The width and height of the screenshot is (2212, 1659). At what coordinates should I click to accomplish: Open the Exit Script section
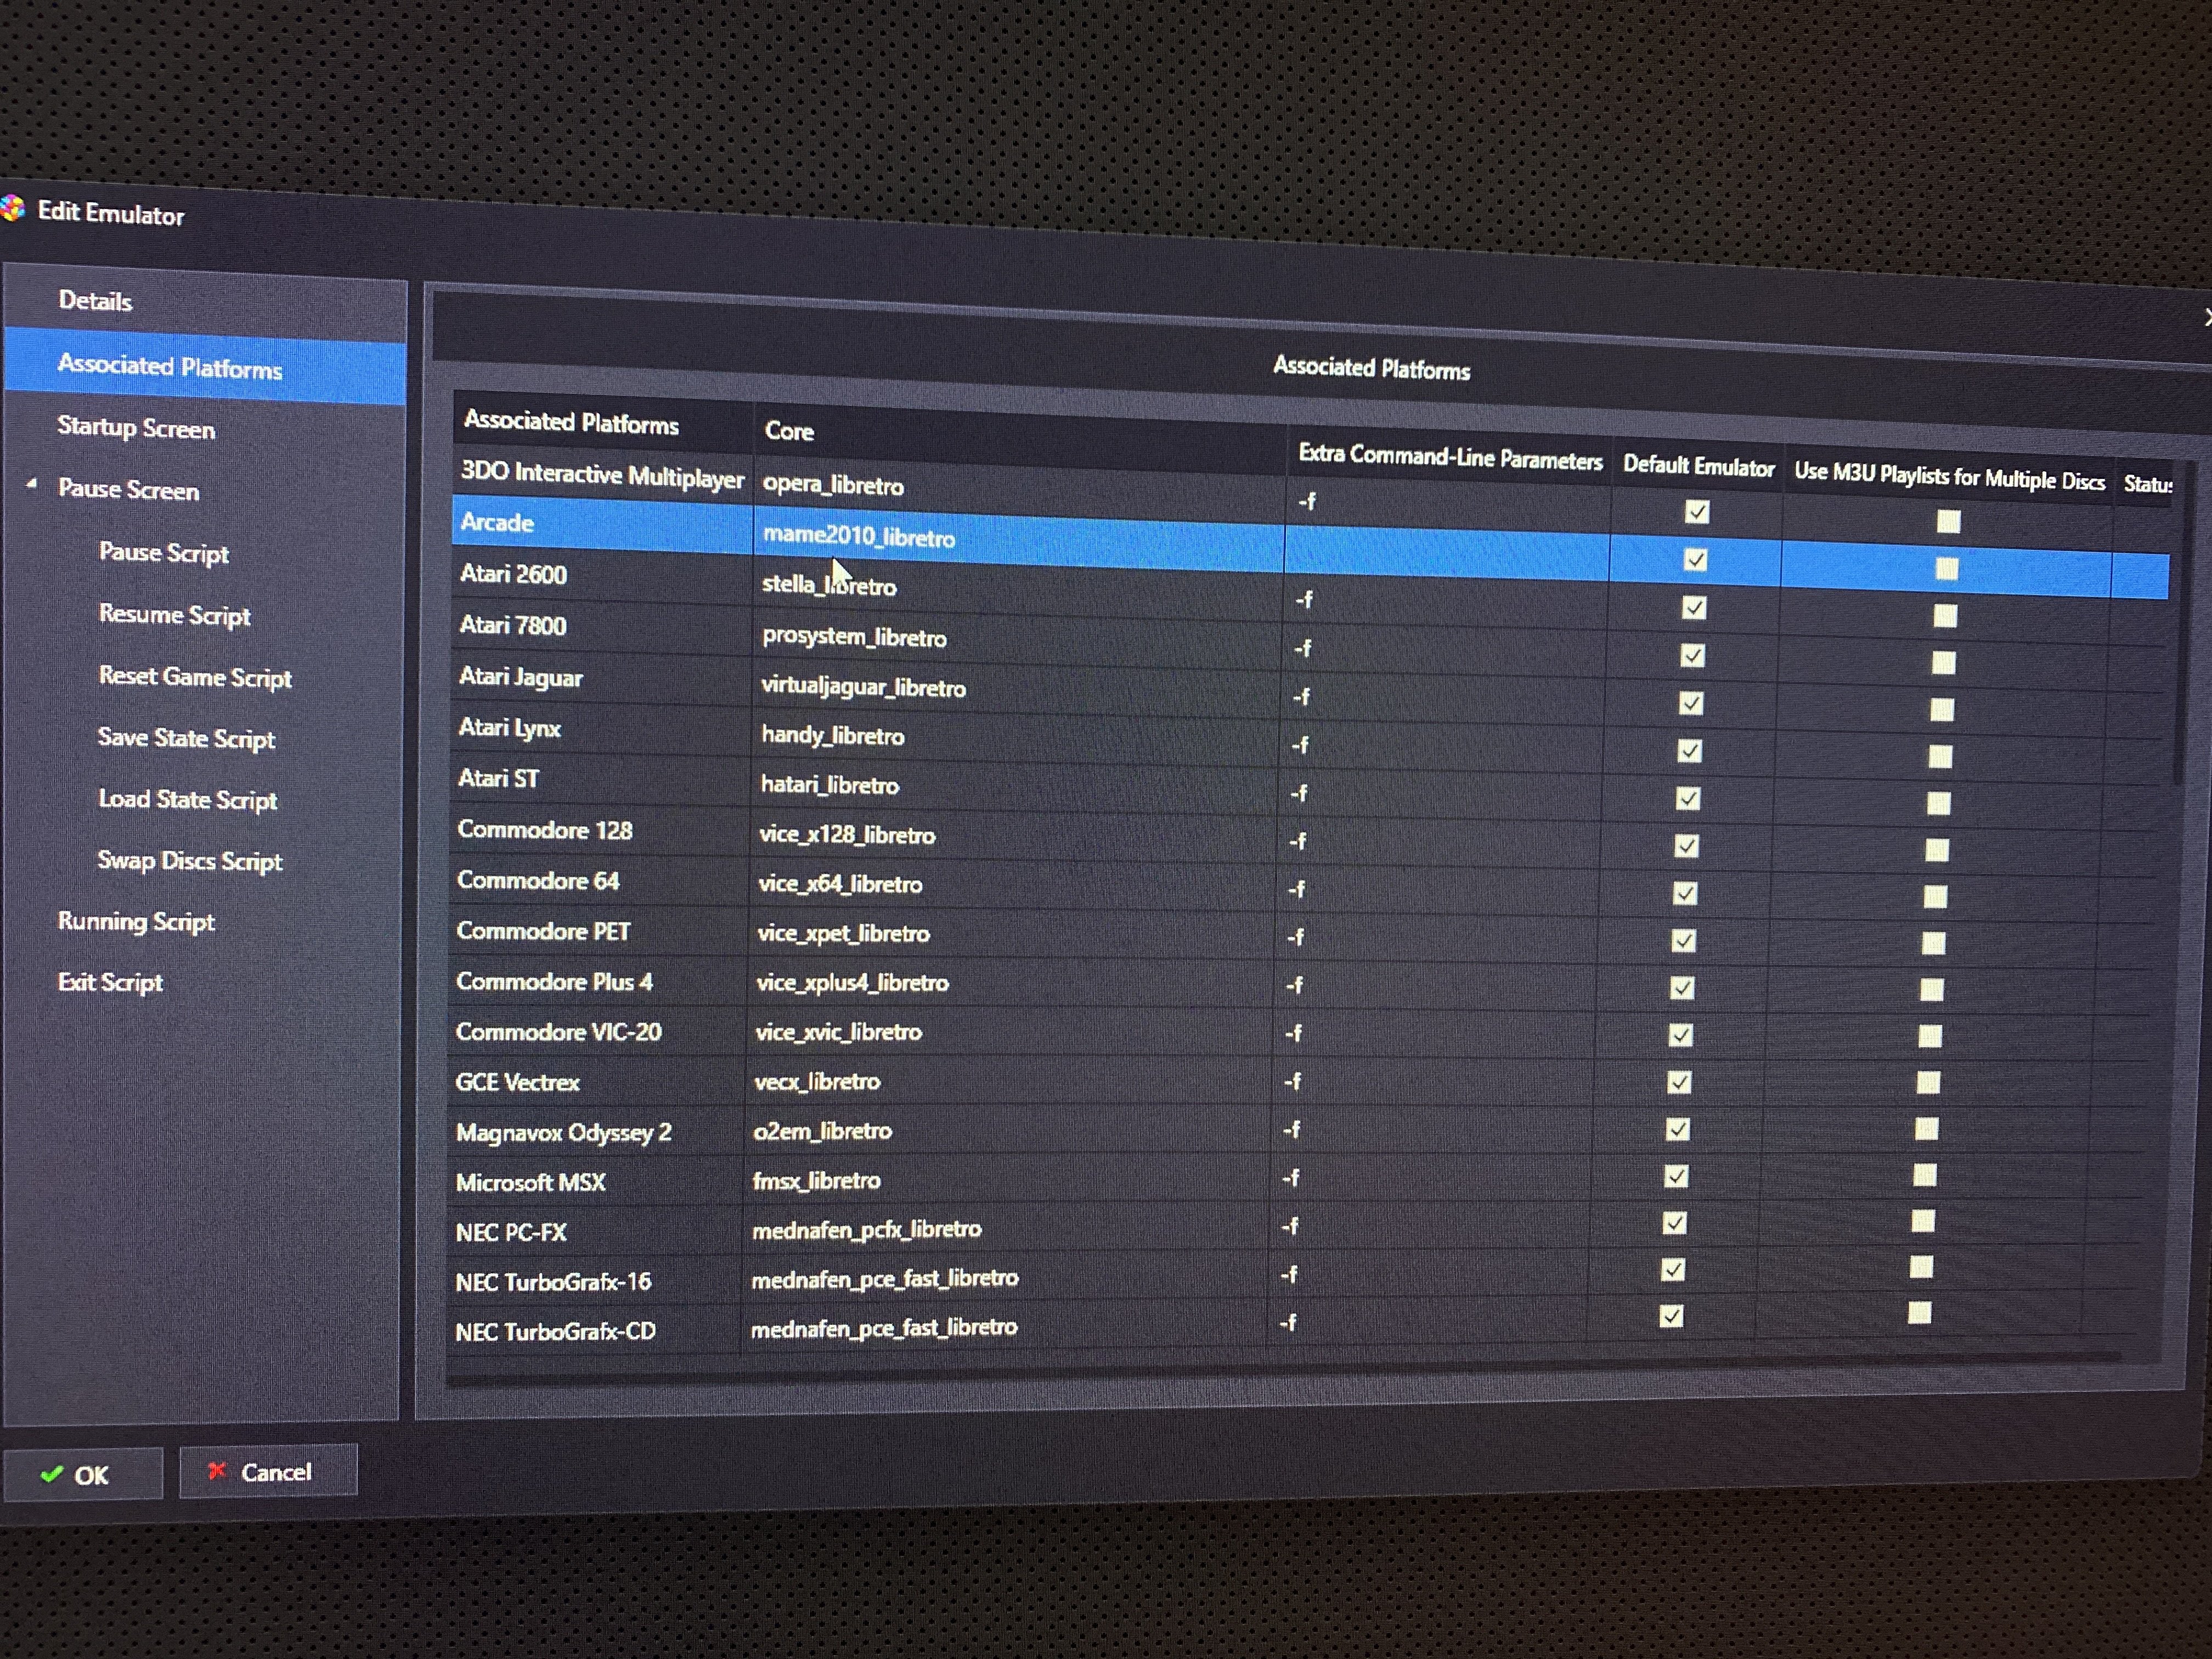(x=110, y=982)
